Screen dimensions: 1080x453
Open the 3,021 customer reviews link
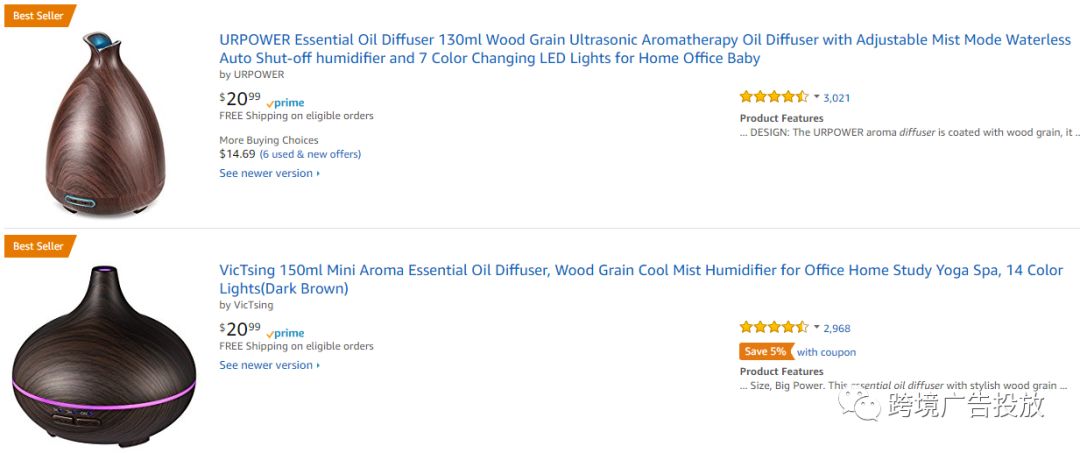(837, 98)
